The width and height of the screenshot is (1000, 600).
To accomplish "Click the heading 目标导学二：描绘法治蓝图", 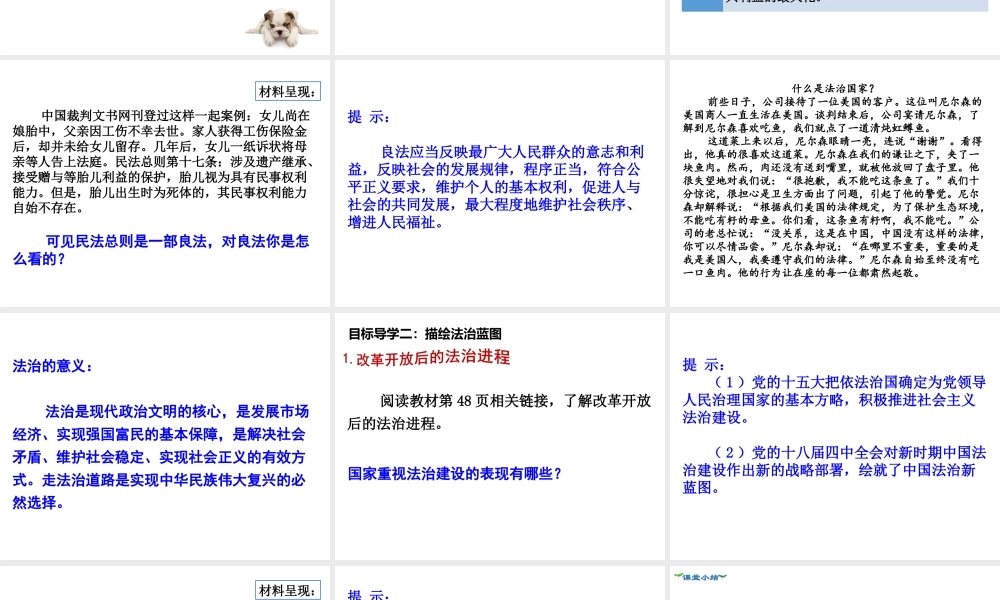I will pyautogui.click(x=425, y=334).
